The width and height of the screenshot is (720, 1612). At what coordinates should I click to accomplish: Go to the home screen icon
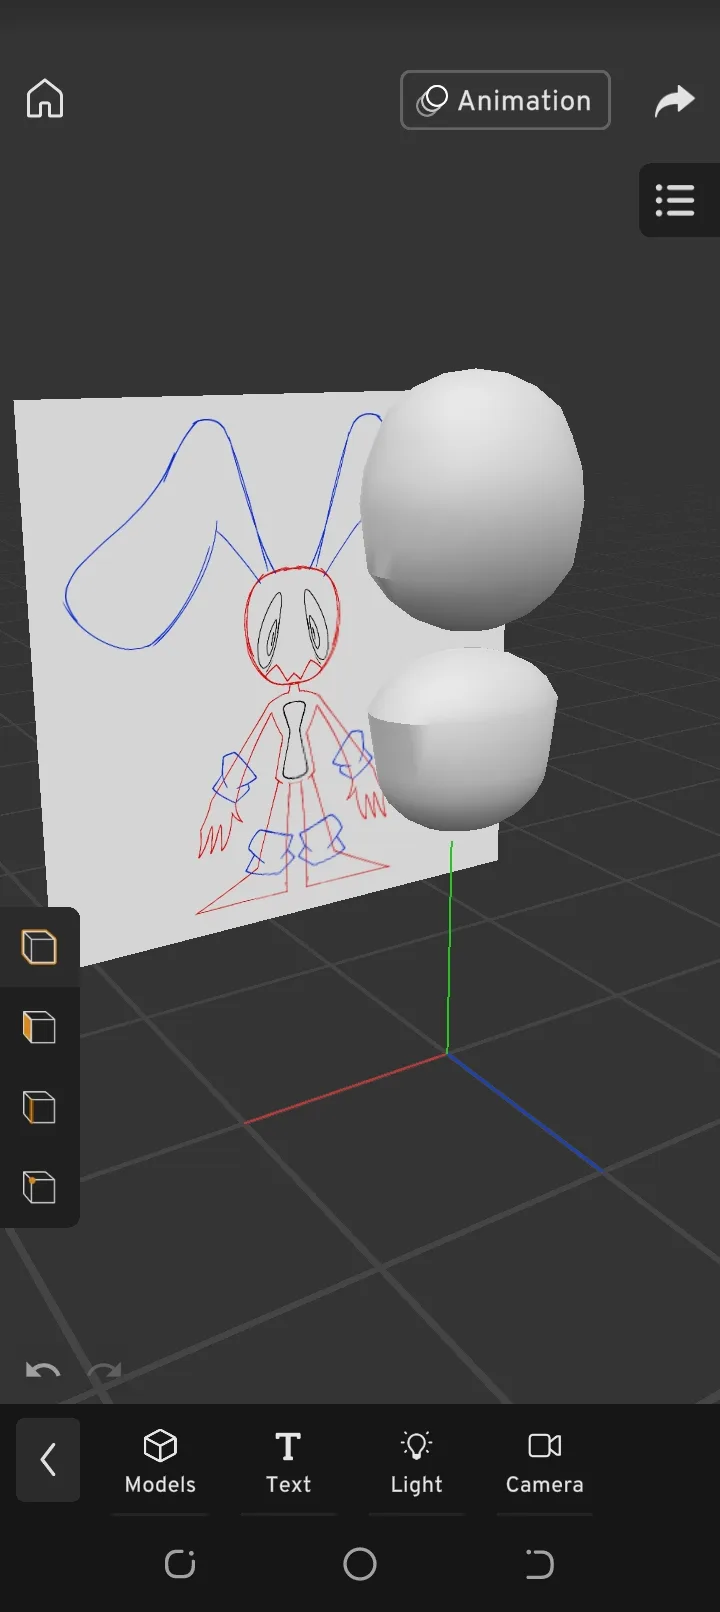point(45,99)
